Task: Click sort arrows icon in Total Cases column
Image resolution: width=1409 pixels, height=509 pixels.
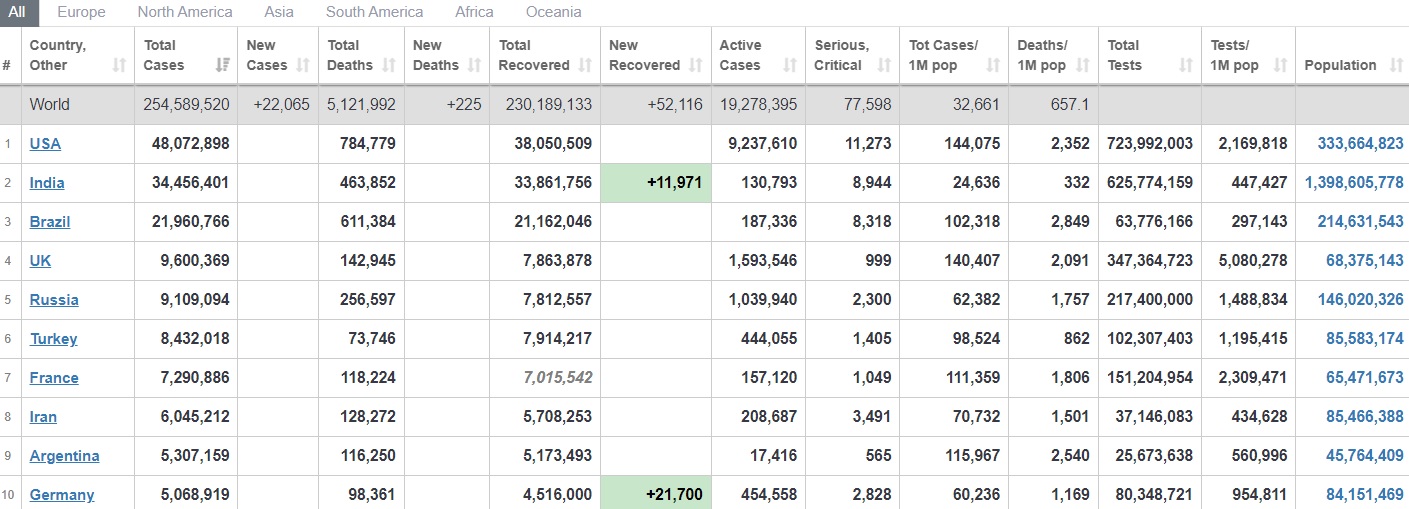Action: coord(221,66)
